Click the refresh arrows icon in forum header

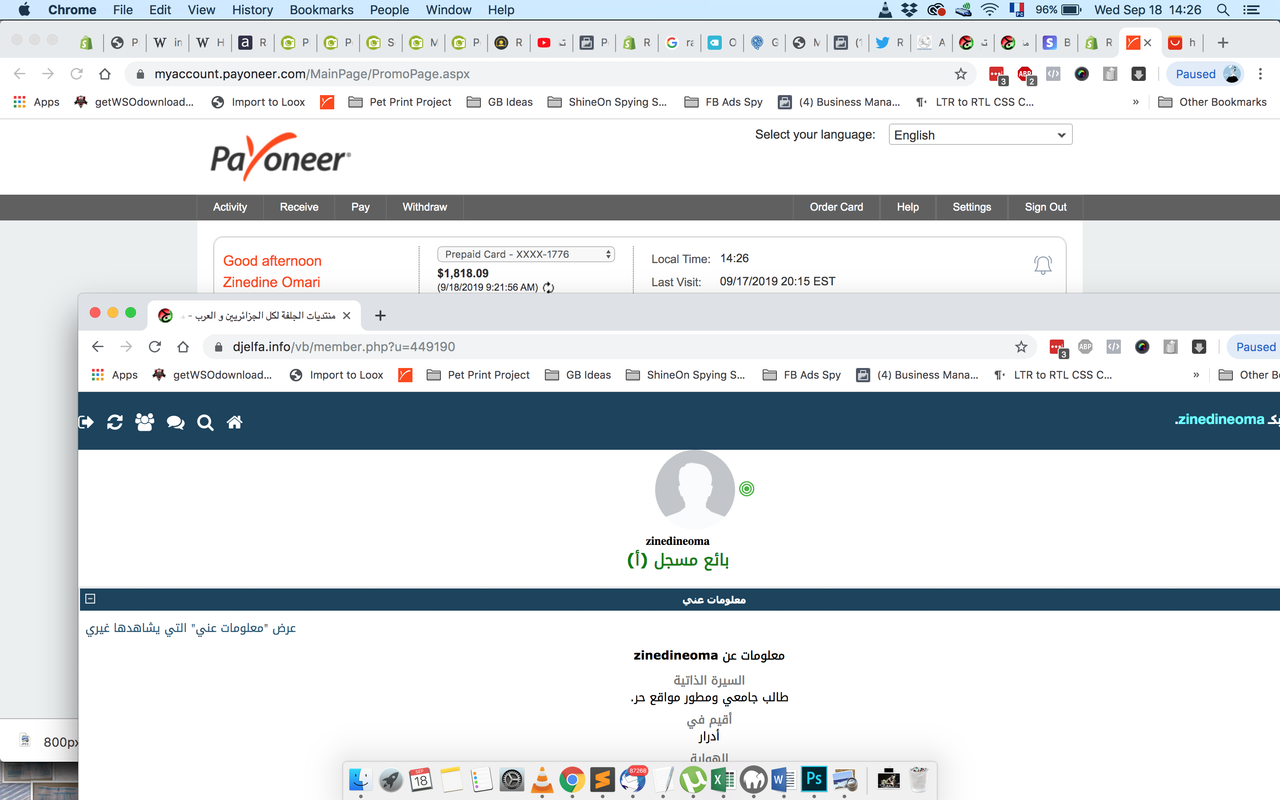tap(115, 423)
